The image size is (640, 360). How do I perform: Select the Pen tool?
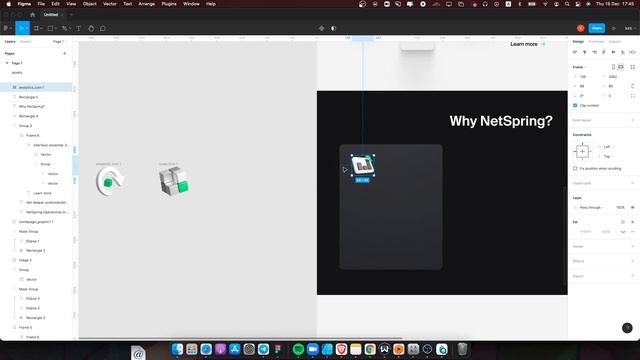click(x=64, y=28)
